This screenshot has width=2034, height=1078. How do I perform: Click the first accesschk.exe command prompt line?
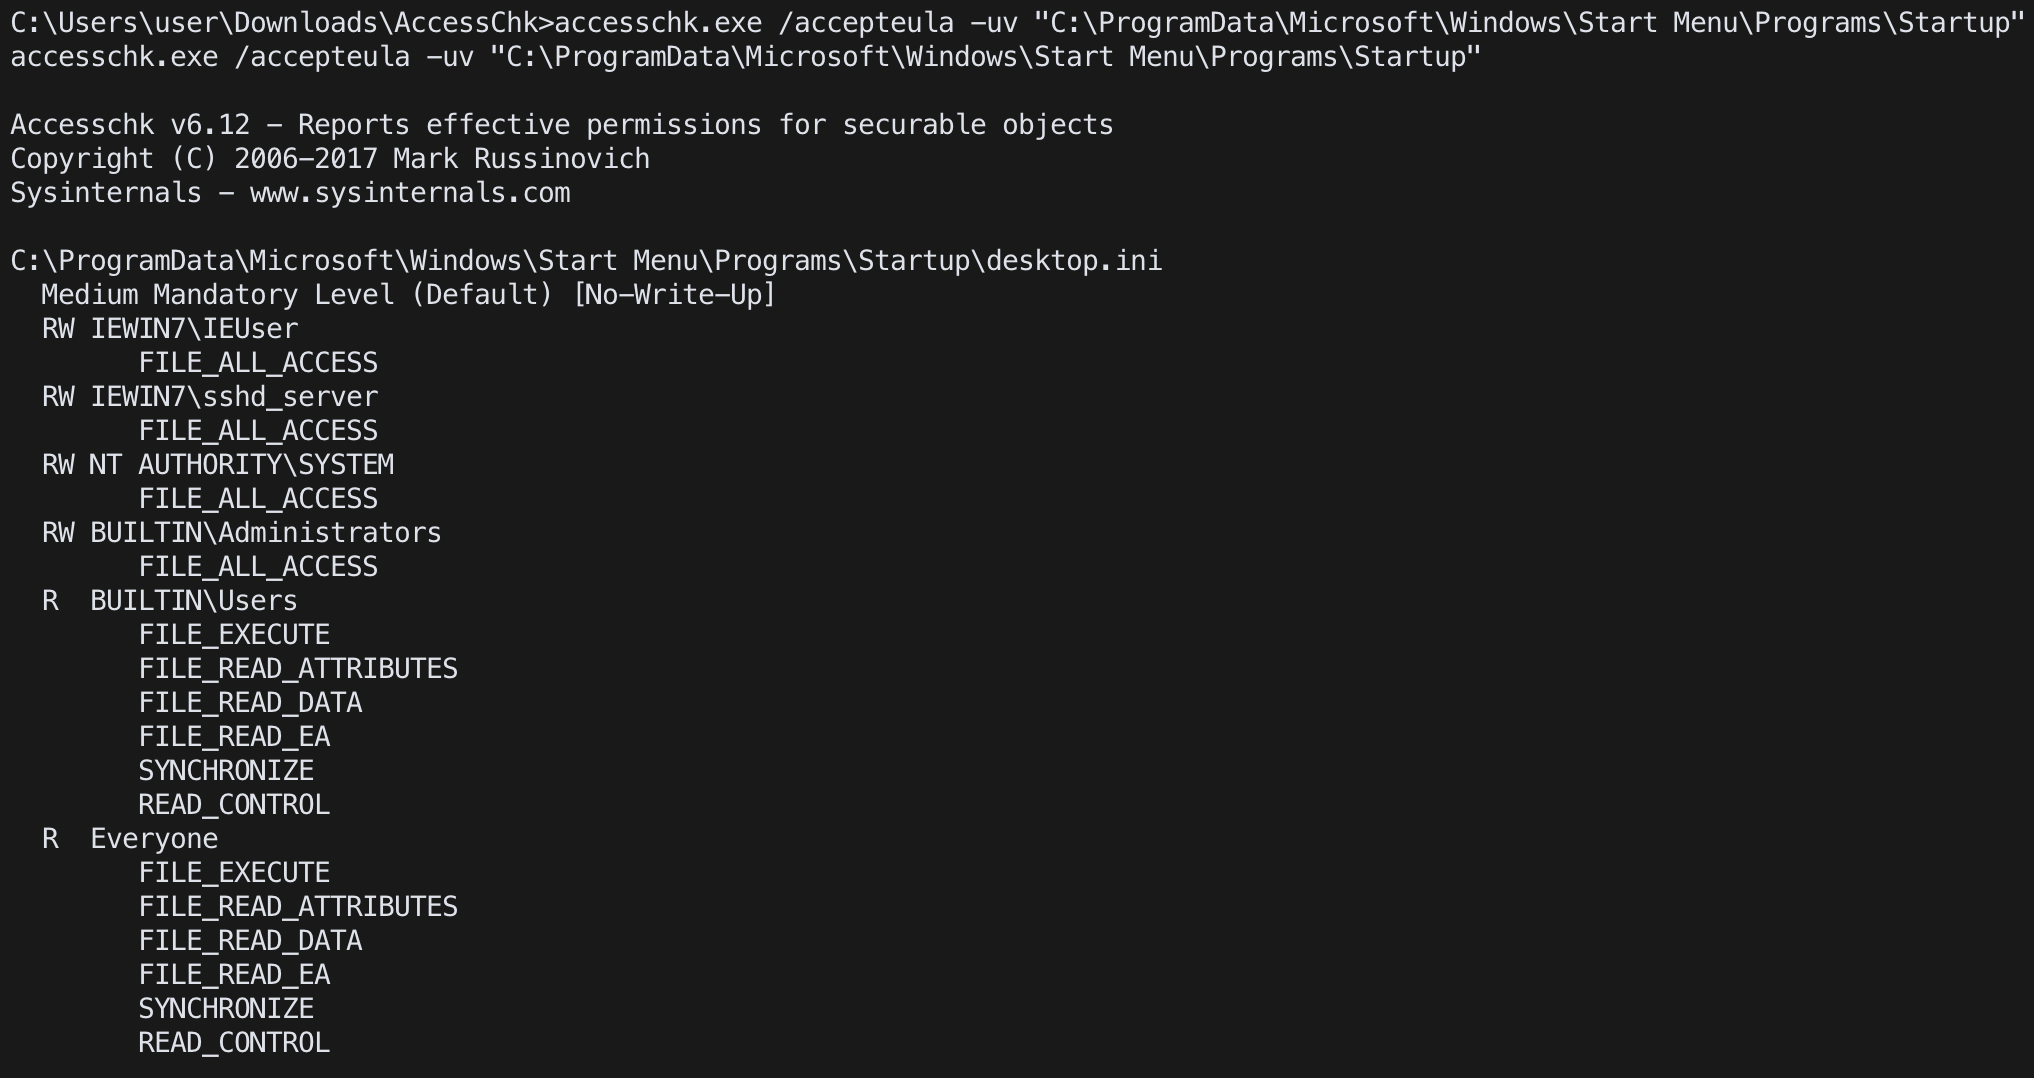[x=1017, y=23]
